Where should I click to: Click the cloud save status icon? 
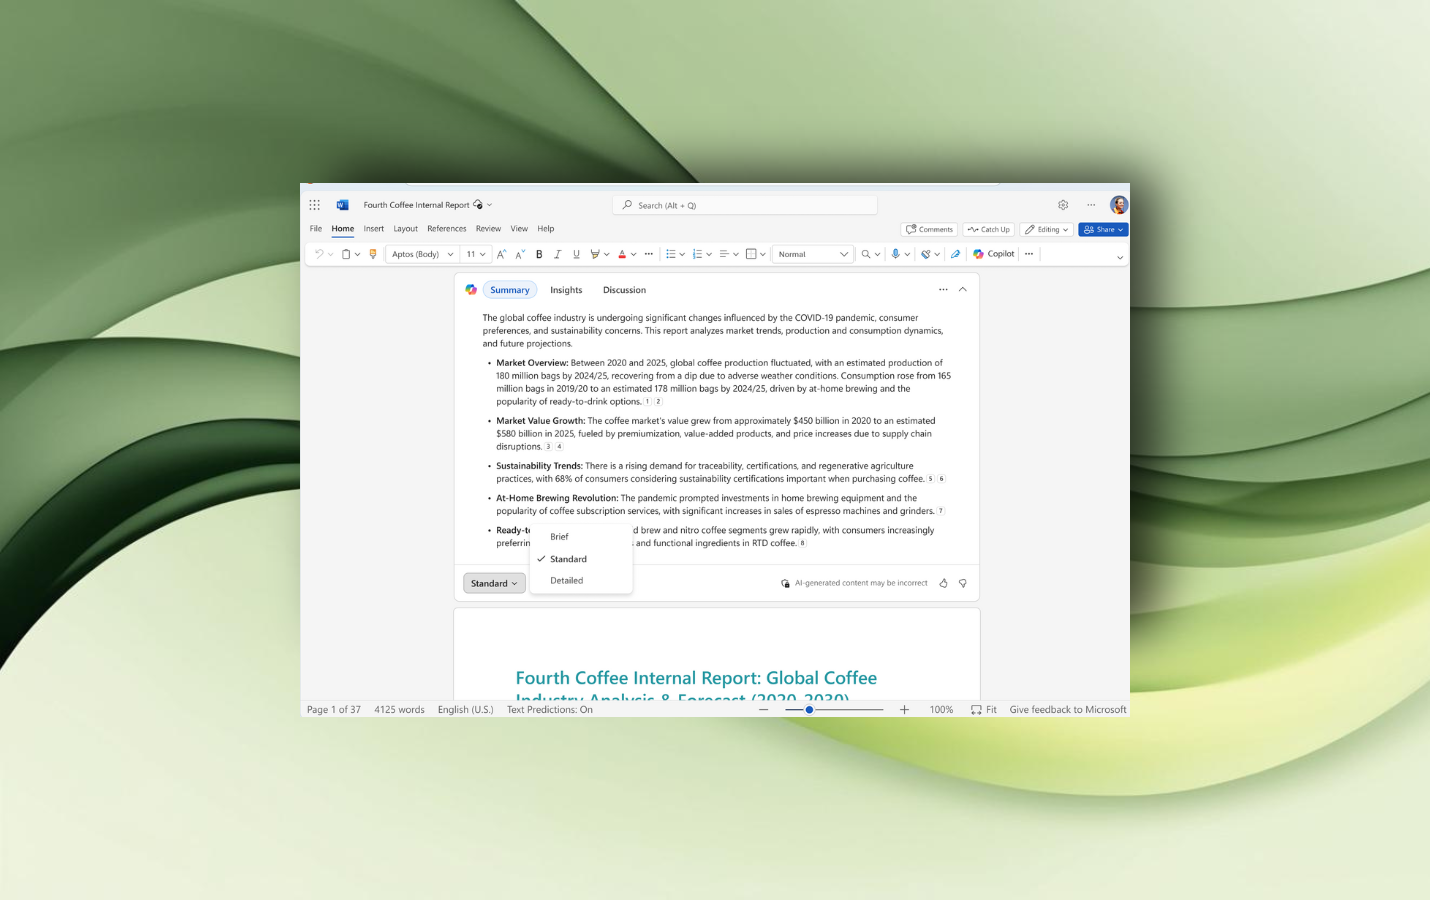[x=478, y=205]
